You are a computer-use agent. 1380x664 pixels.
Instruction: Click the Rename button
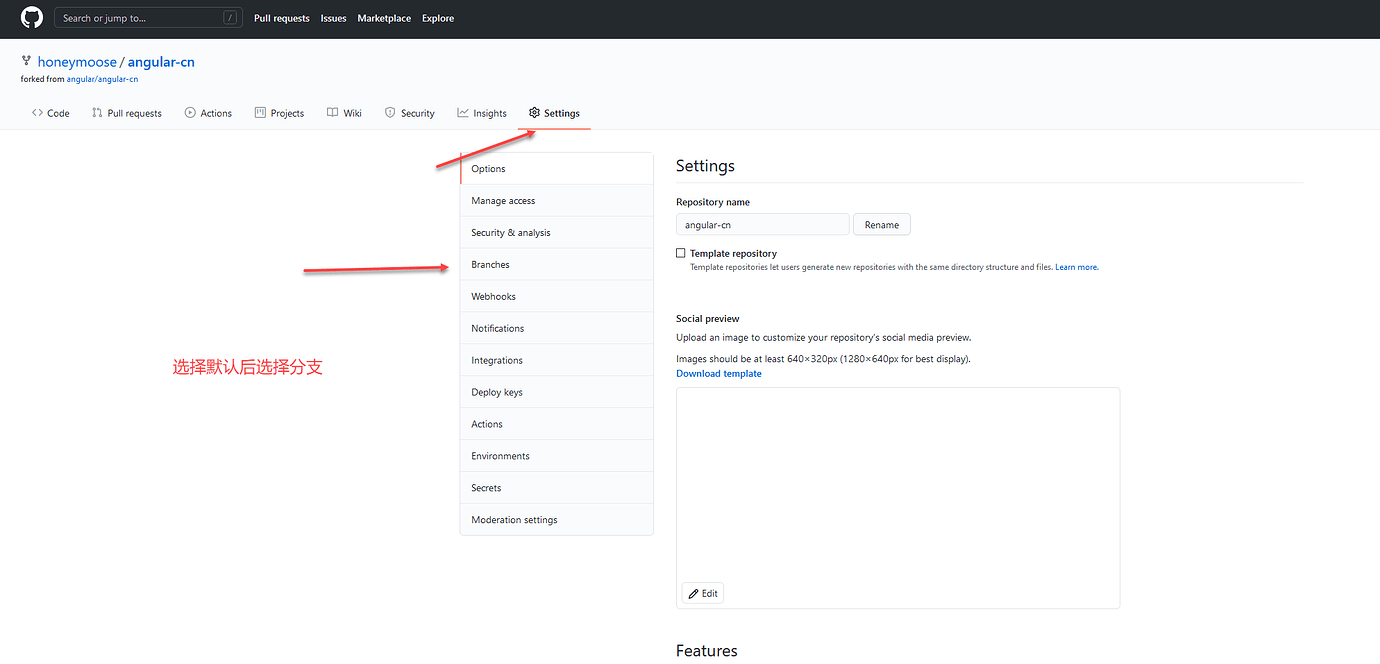tap(882, 225)
